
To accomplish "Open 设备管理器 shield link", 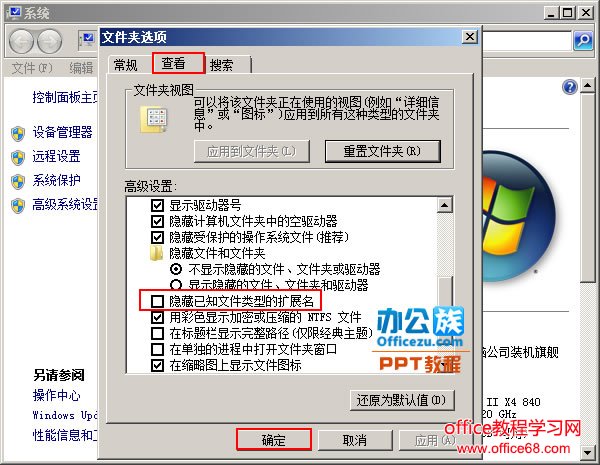I will click(62, 132).
